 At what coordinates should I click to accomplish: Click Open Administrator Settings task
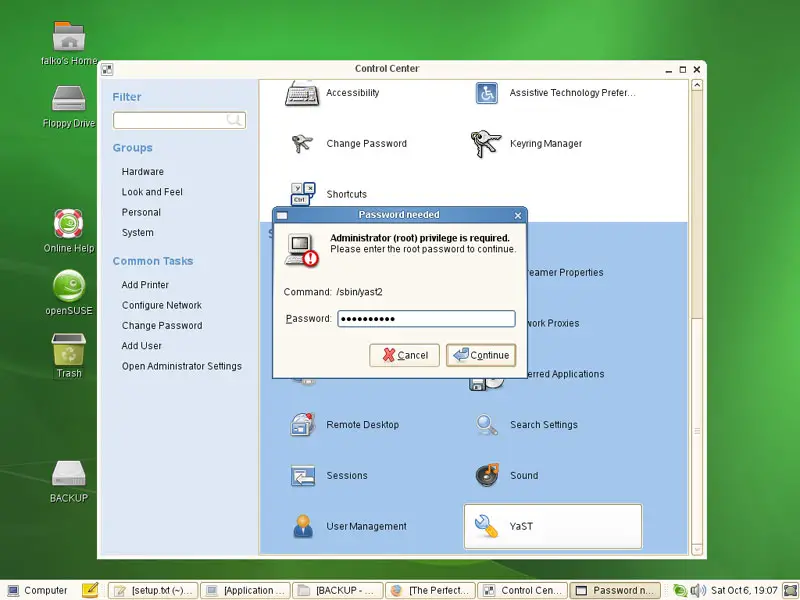(x=182, y=366)
